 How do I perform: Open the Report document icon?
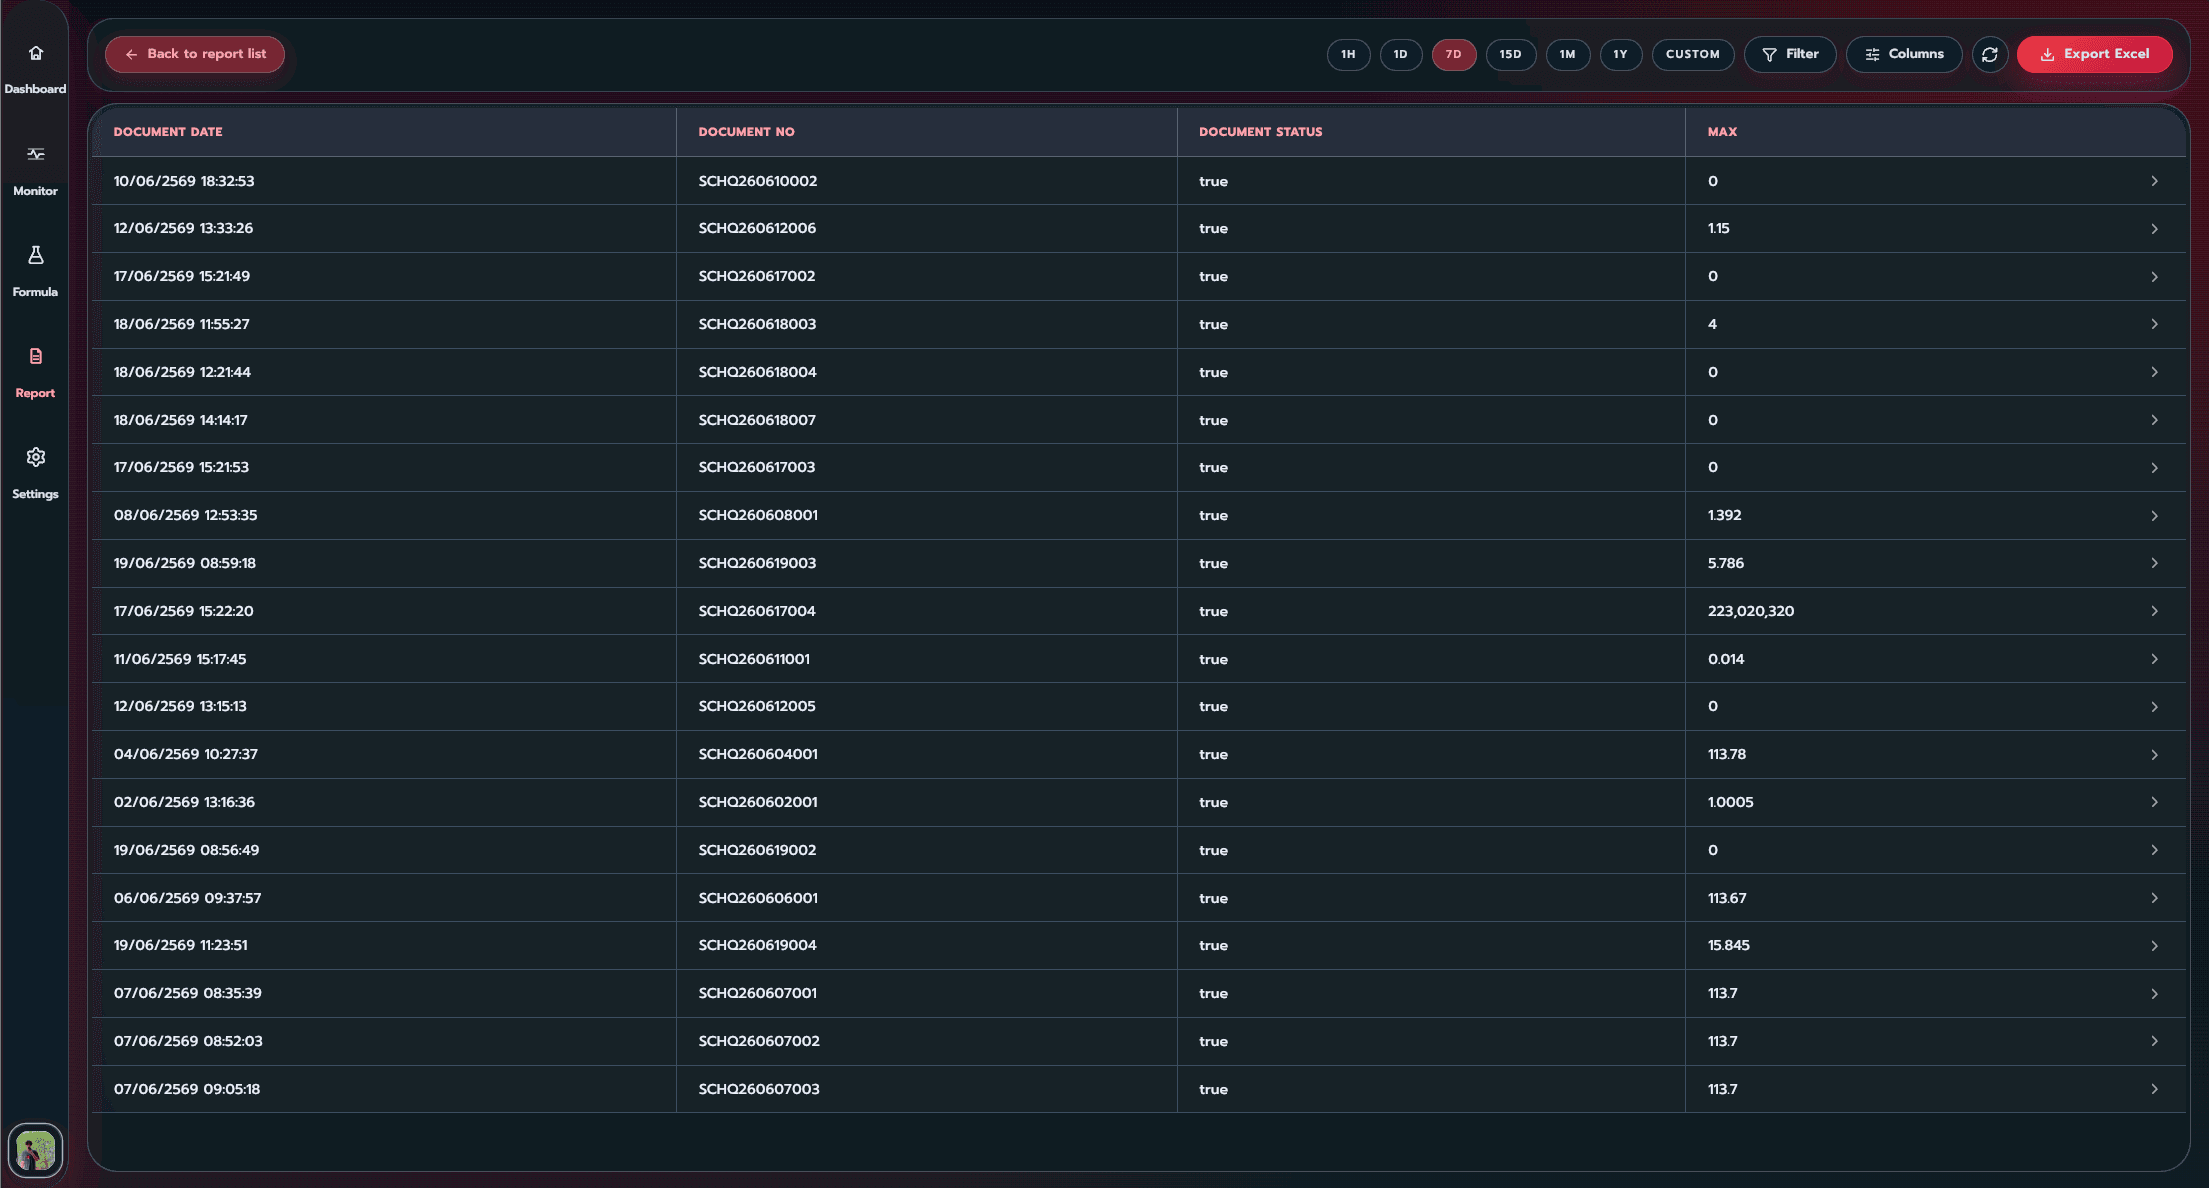coord(36,356)
